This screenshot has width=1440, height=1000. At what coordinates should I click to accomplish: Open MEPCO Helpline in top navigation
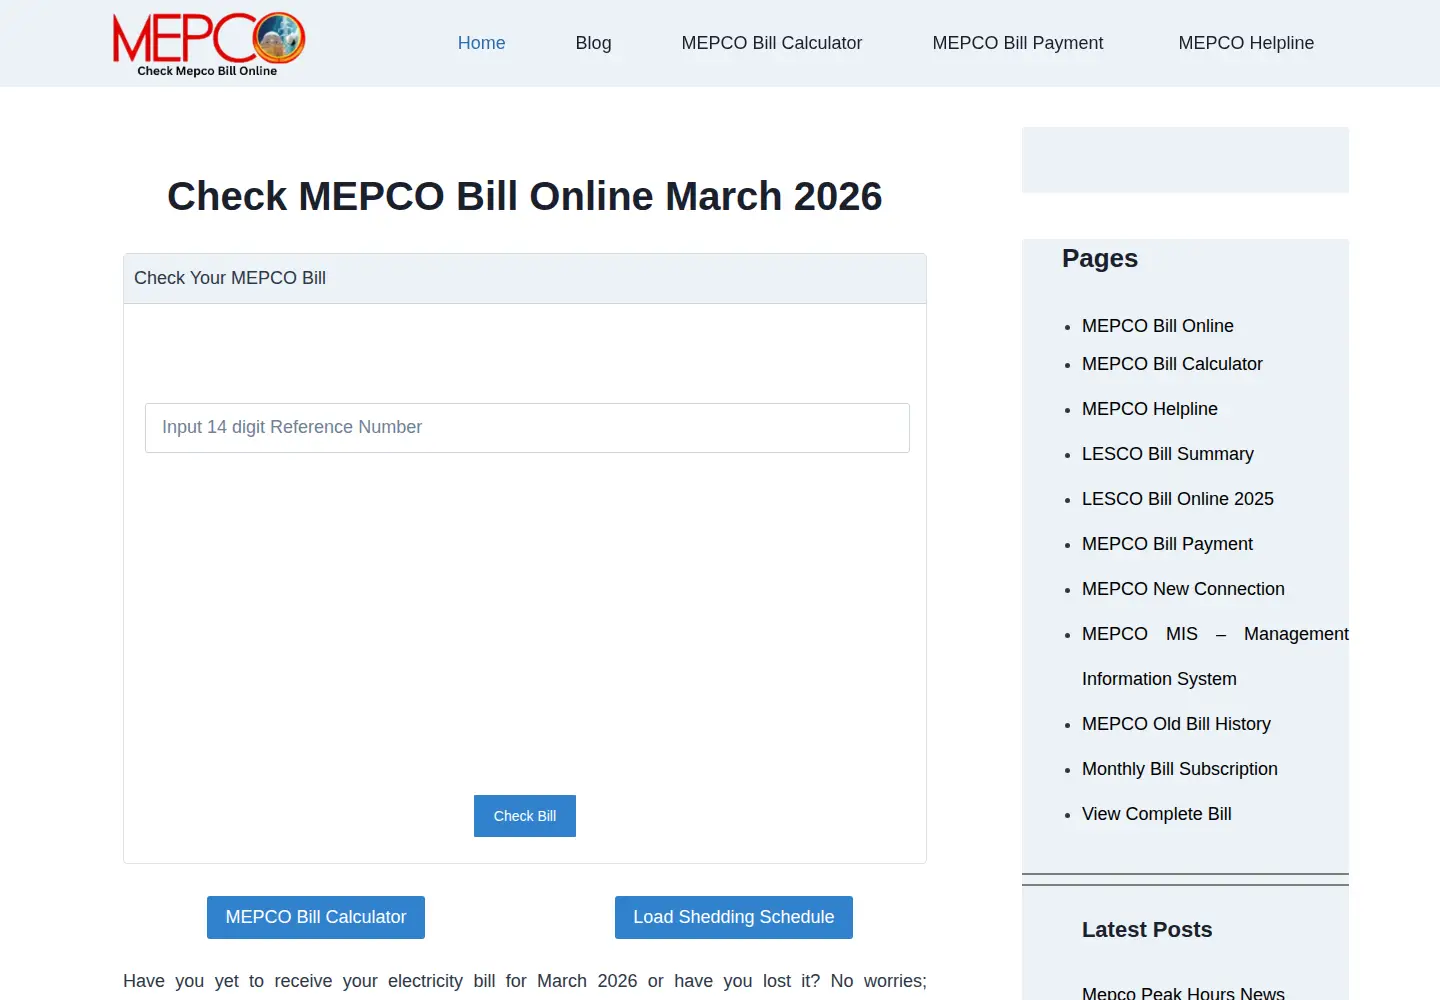coord(1246,43)
